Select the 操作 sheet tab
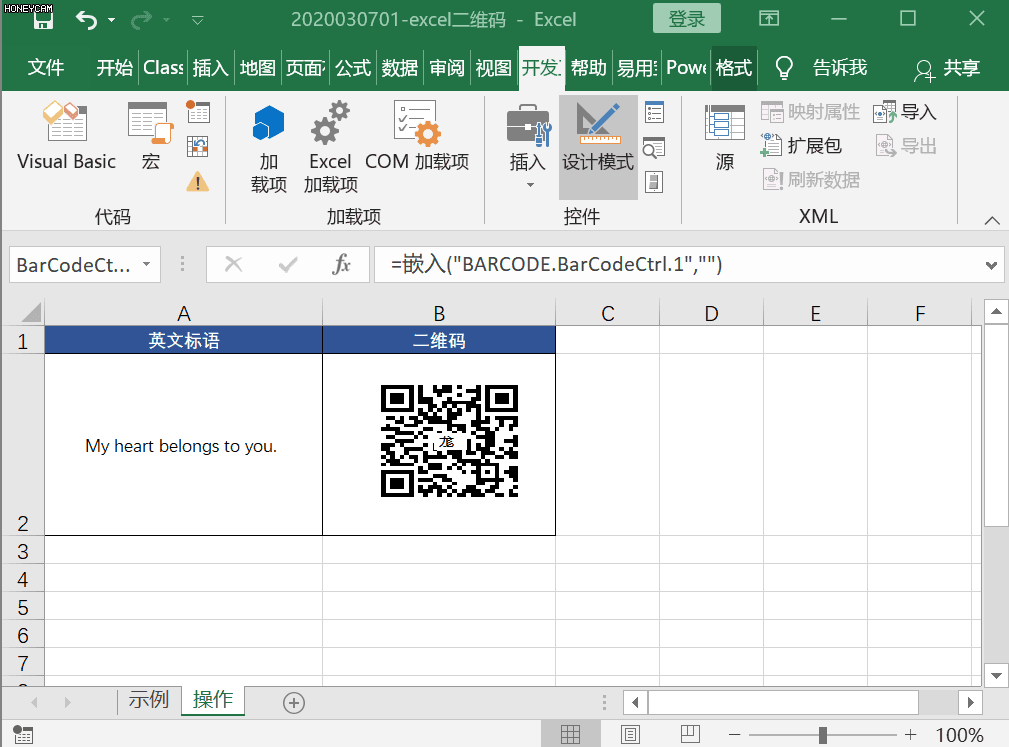Image resolution: width=1009 pixels, height=747 pixels. [x=213, y=699]
